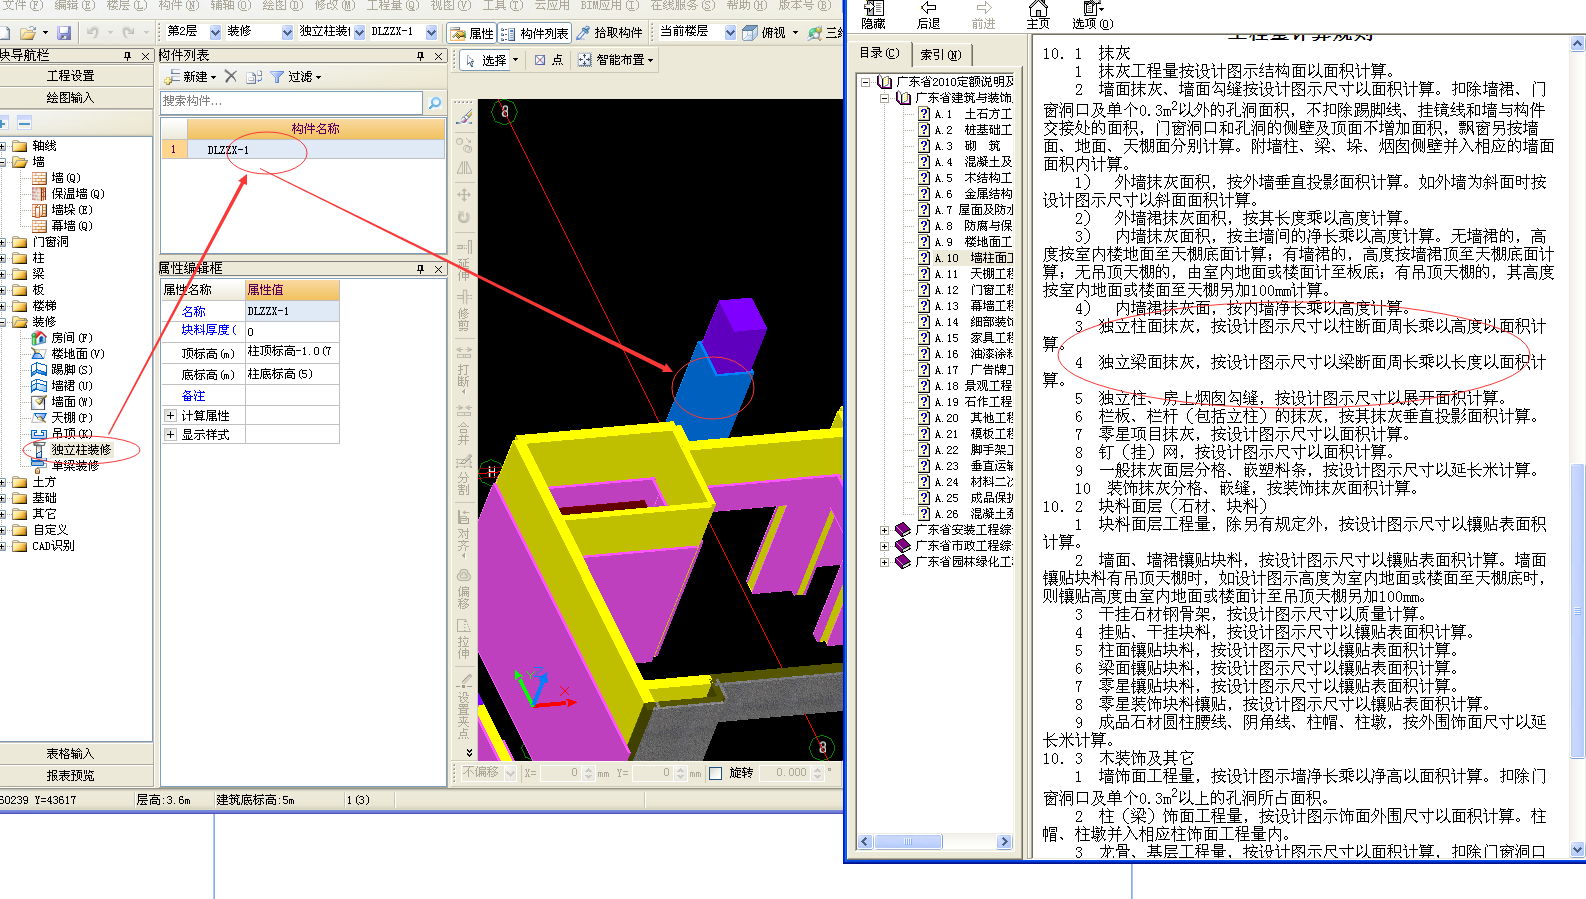Screen dimensions: 1586x899
Task: Open the 独立柱装修 component type dropdown
Action: click(x=359, y=32)
